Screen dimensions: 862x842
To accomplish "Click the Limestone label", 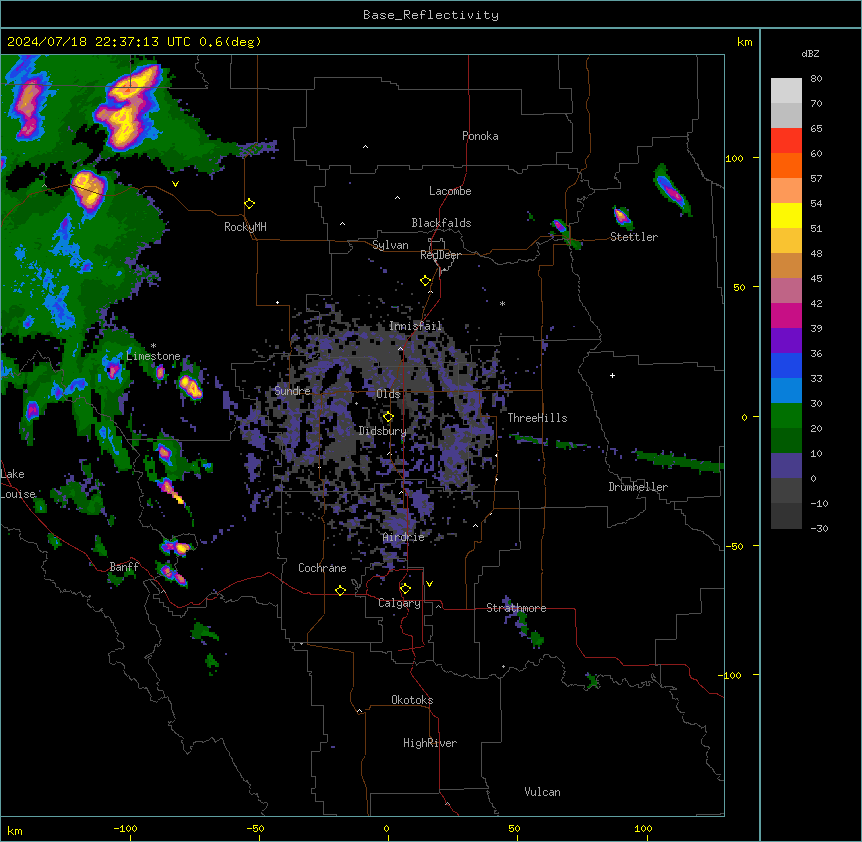I will (x=153, y=356).
